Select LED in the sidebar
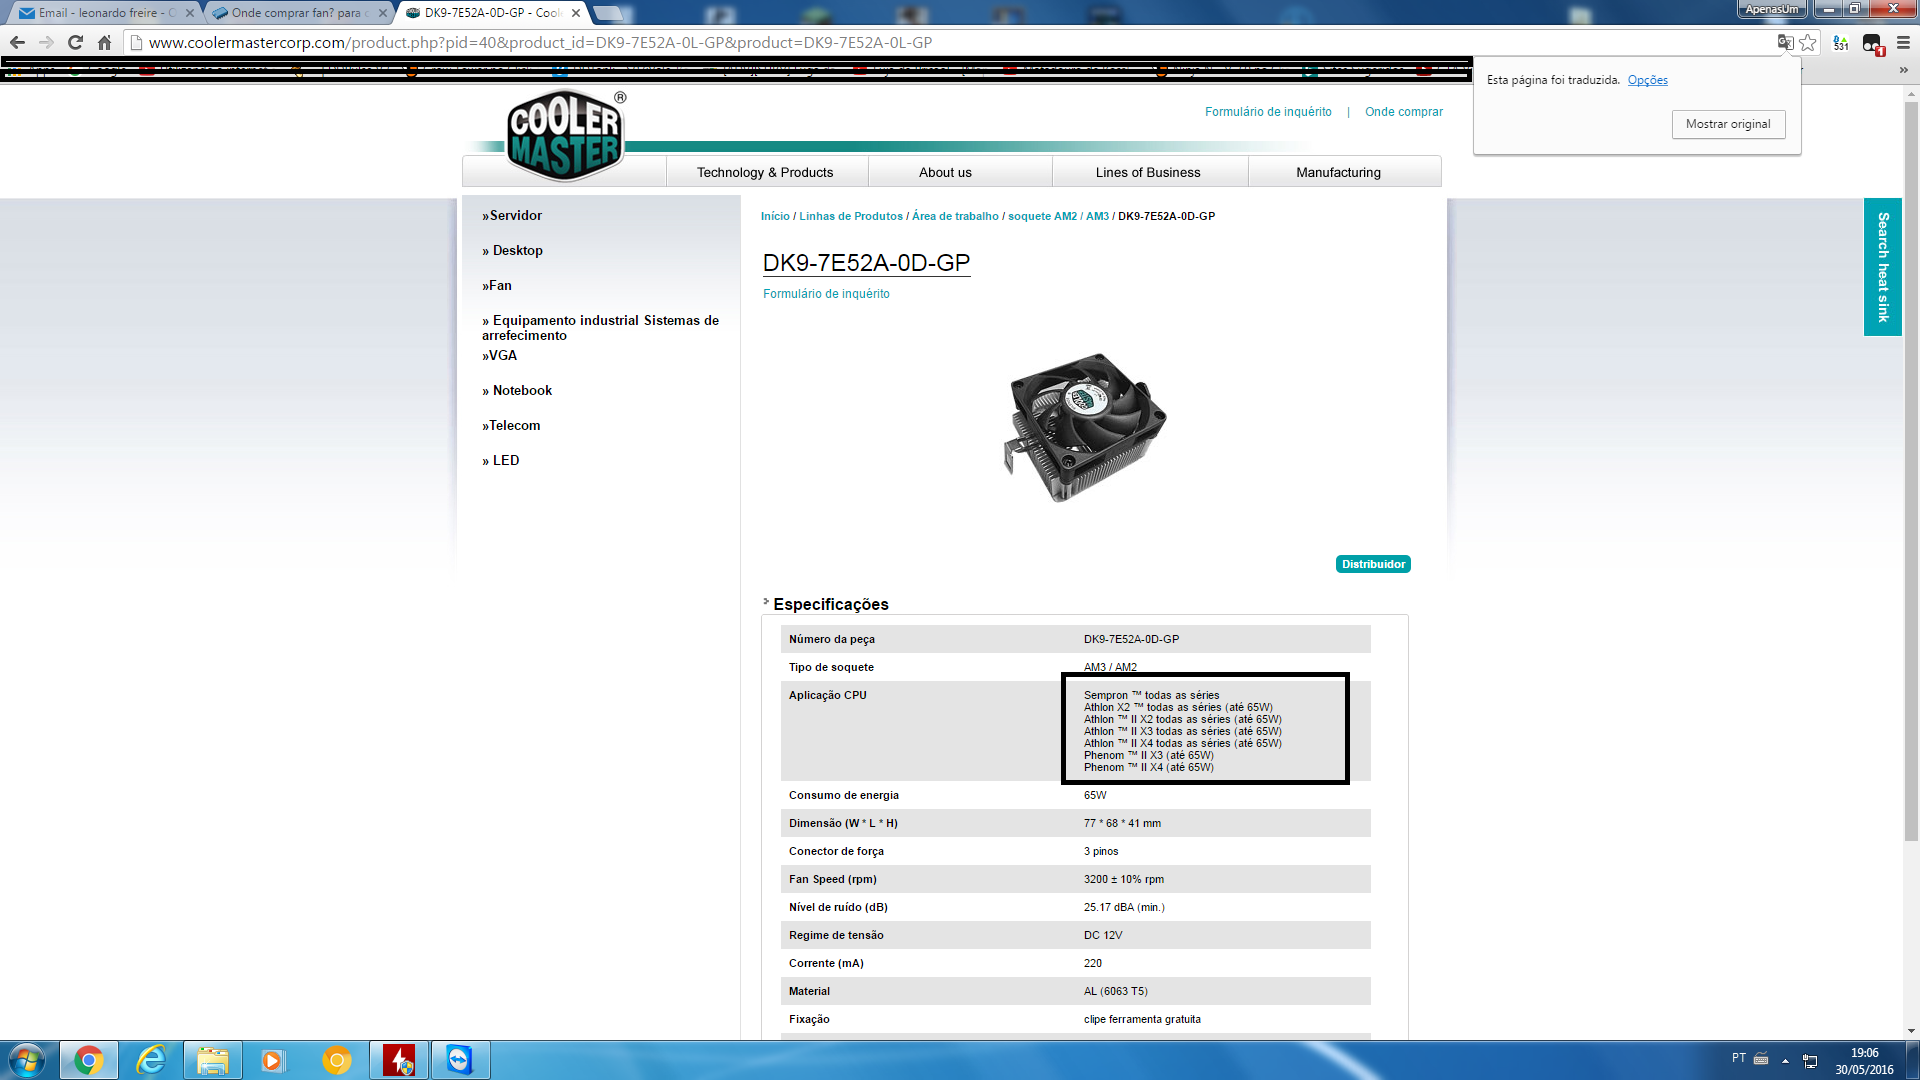Viewport: 1920px width, 1080px height. coord(500,460)
